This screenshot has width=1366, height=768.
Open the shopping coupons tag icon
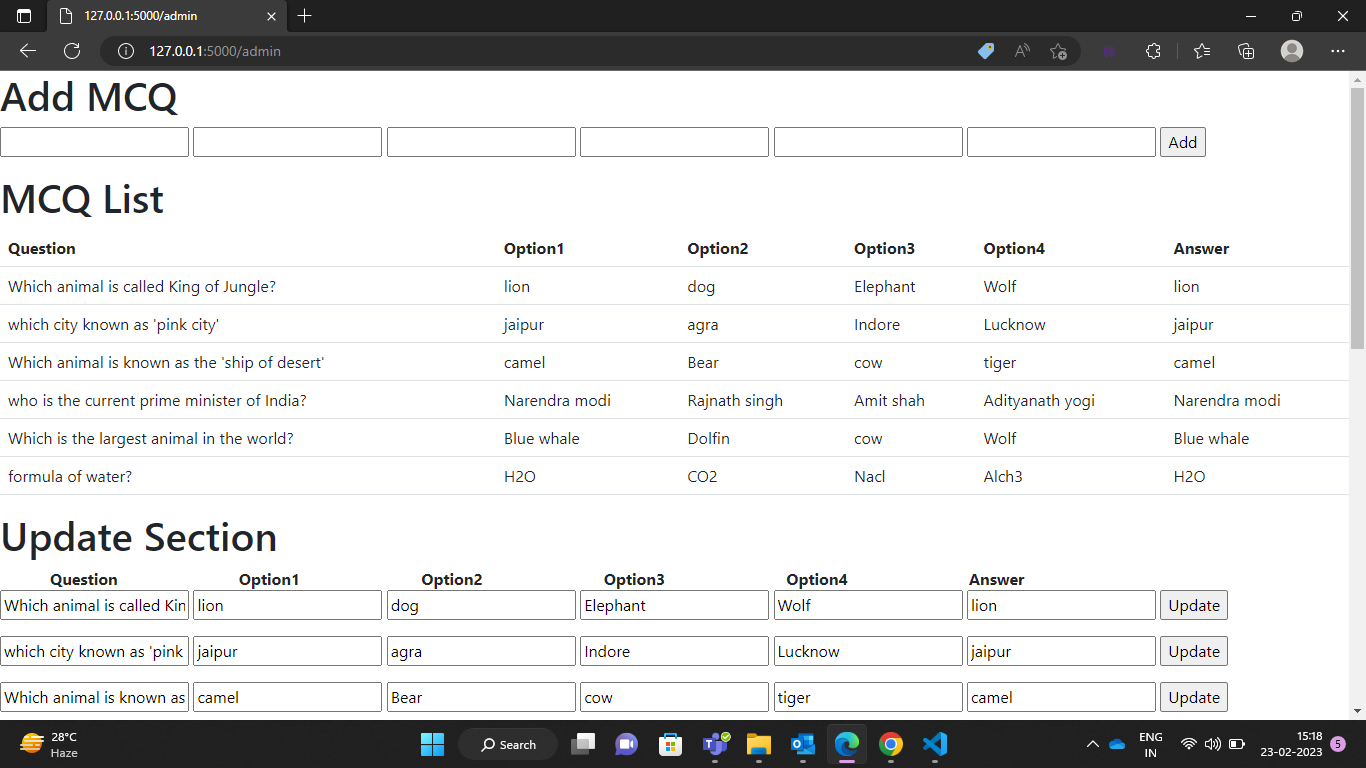point(985,51)
